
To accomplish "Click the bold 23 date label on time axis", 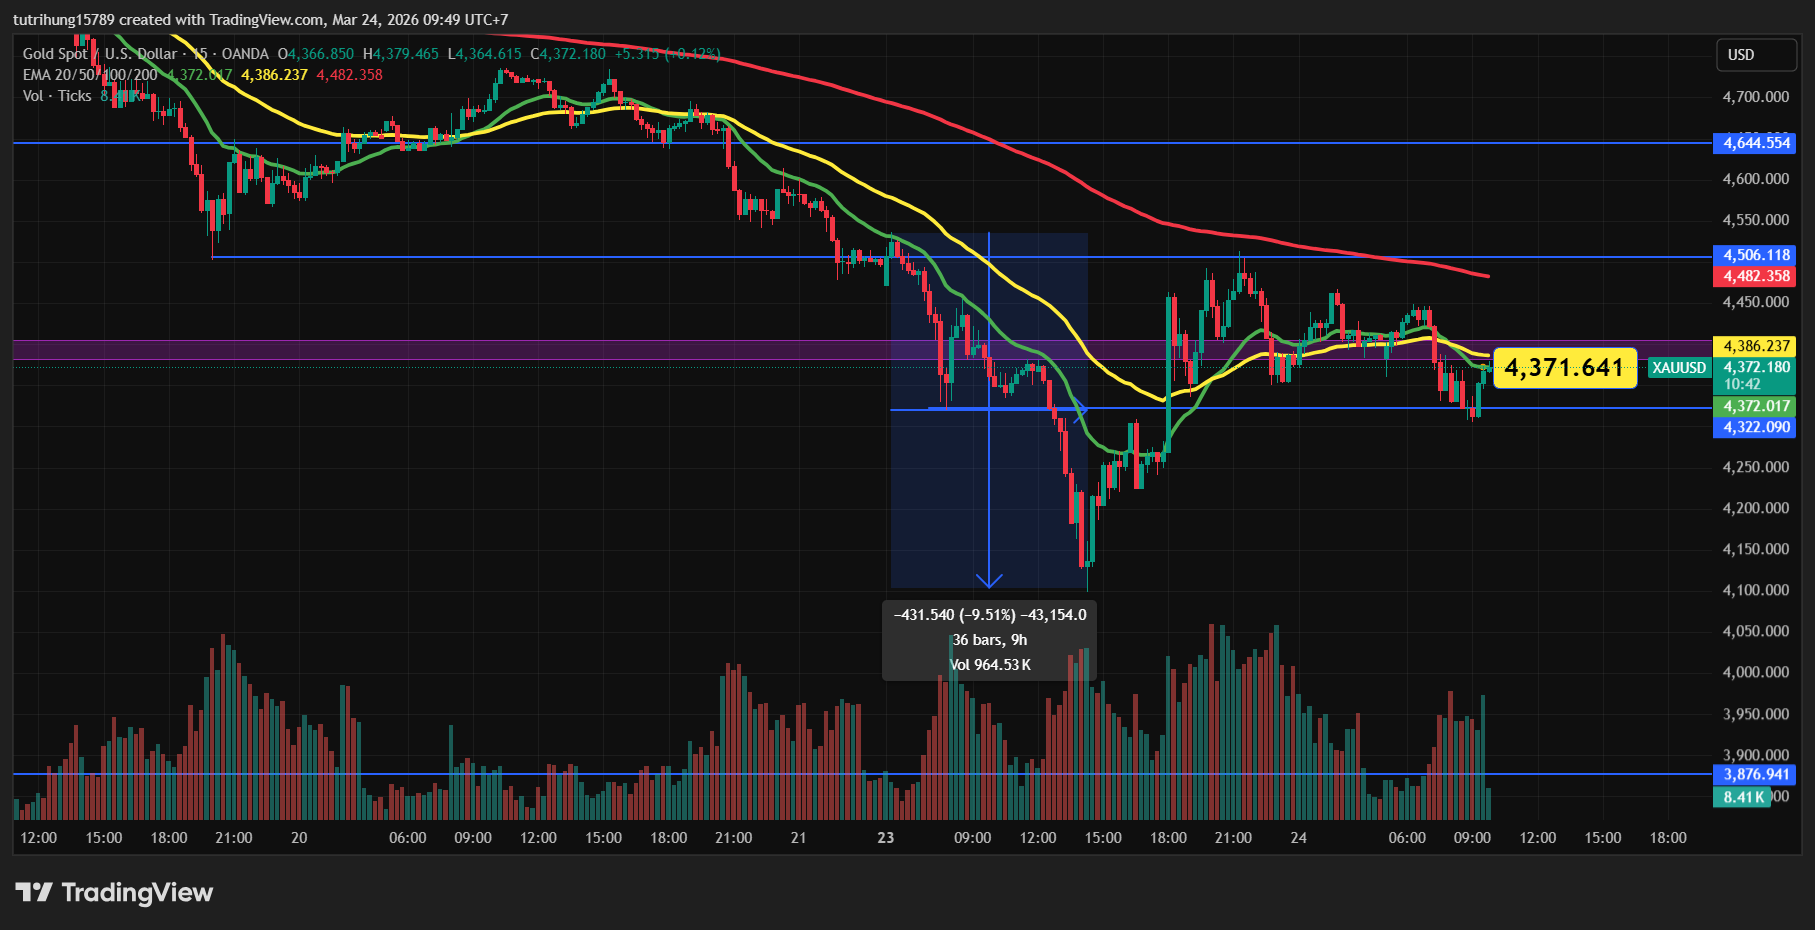I will pyautogui.click(x=885, y=838).
